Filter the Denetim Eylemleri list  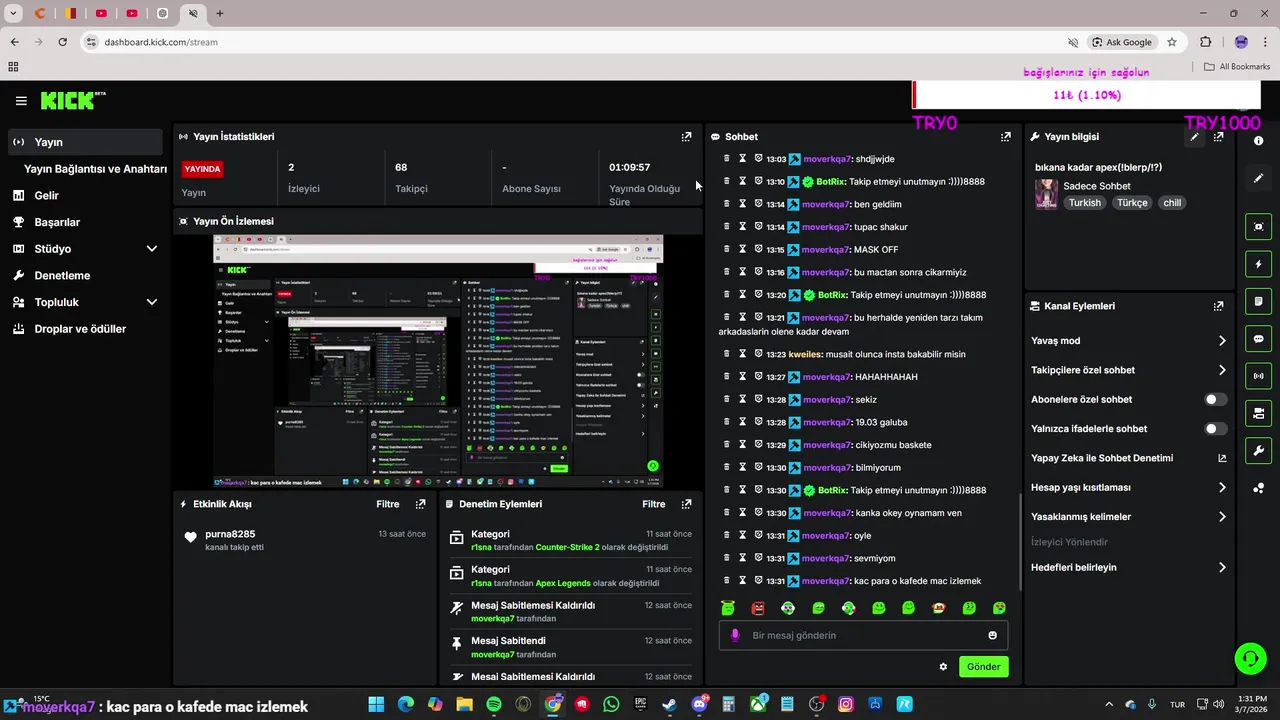(654, 505)
